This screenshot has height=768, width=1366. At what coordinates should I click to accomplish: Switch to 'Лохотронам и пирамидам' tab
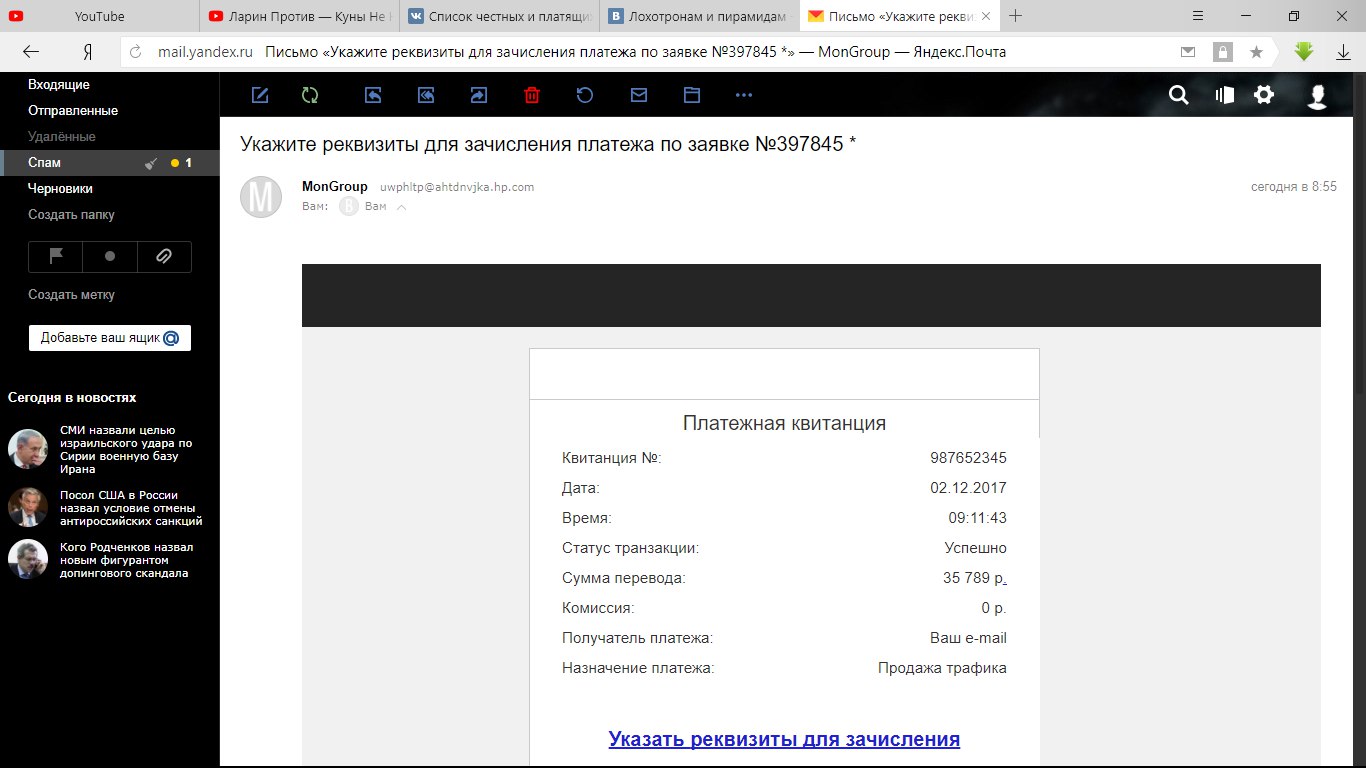(x=700, y=16)
